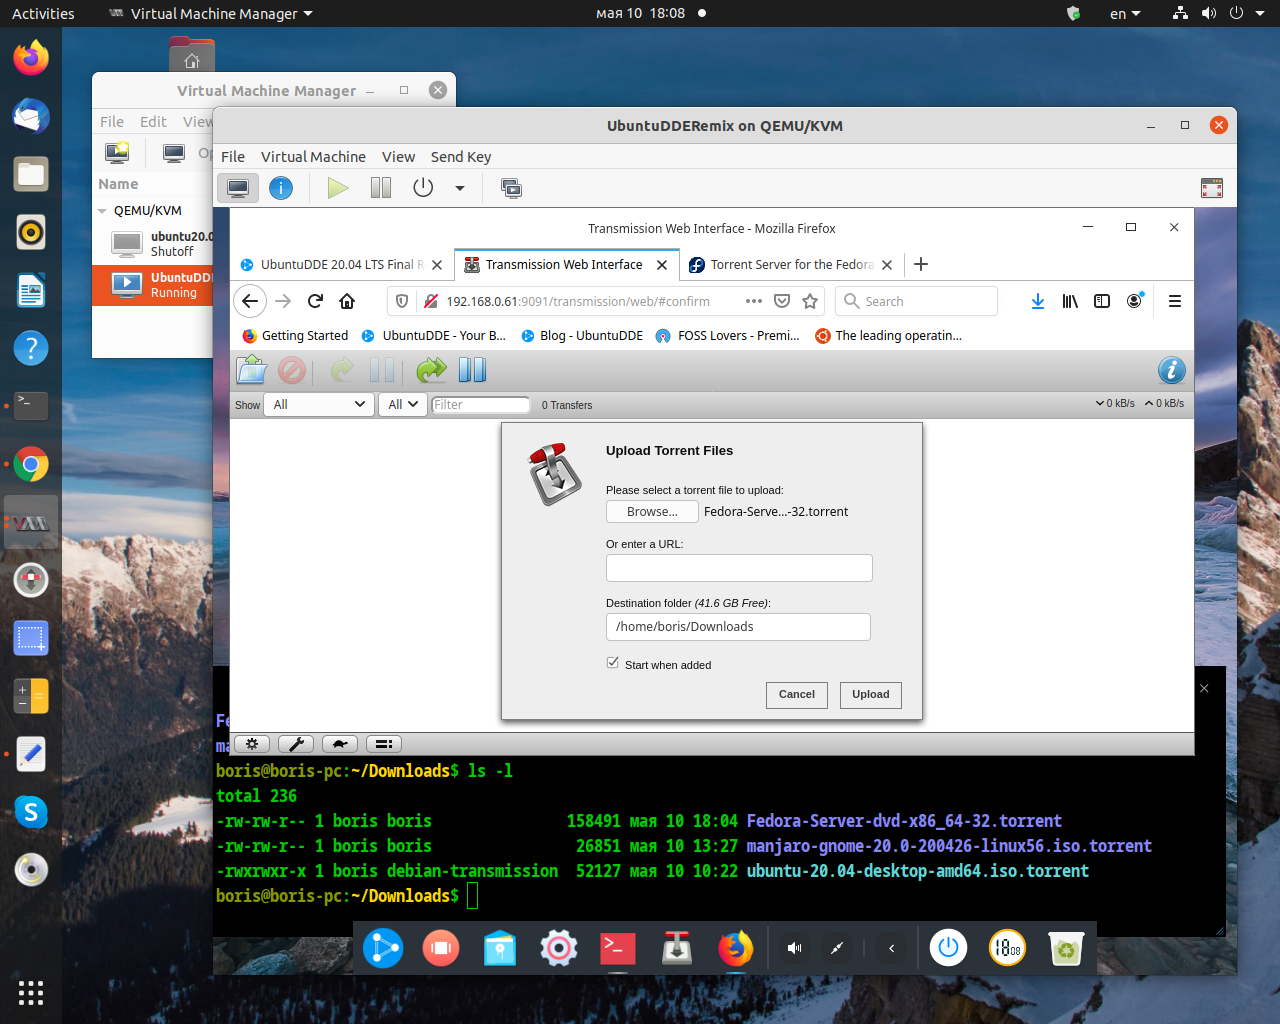
Task: Click Cancel in upload dialog
Action: (797, 695)
